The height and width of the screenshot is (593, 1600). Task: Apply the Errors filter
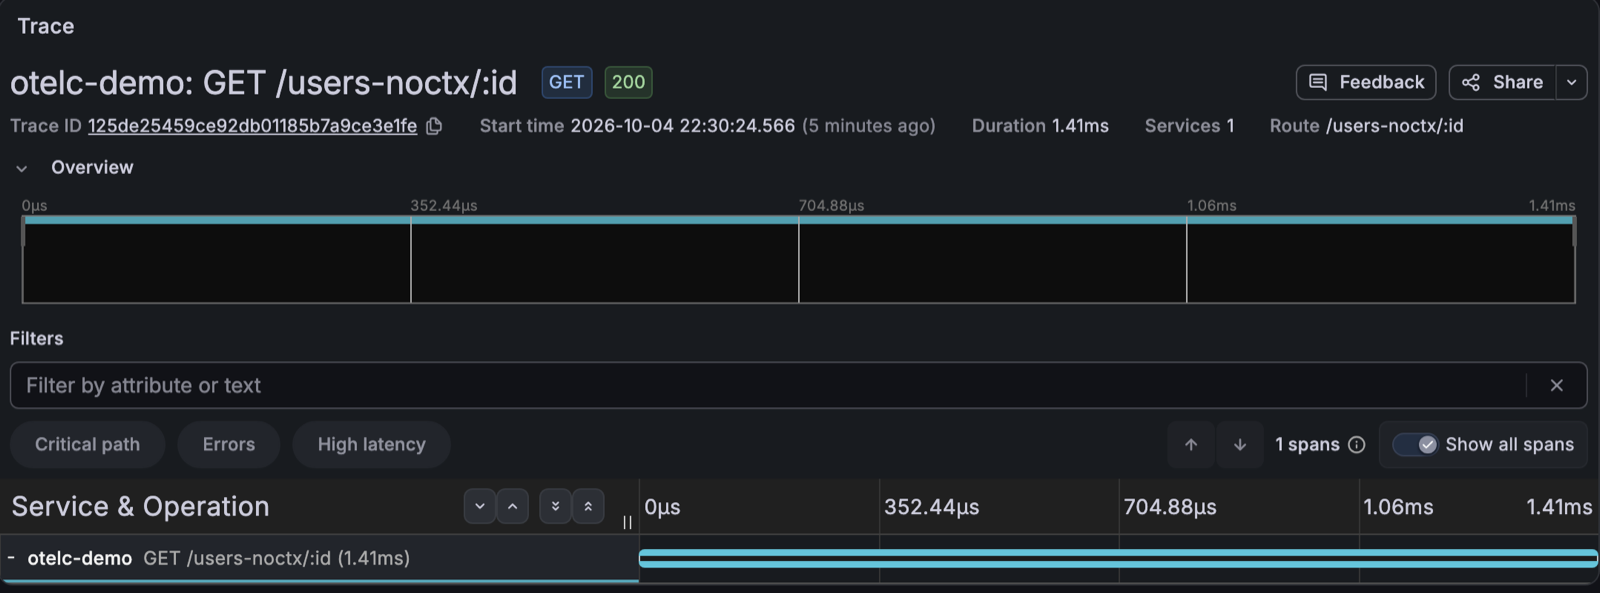229,444
